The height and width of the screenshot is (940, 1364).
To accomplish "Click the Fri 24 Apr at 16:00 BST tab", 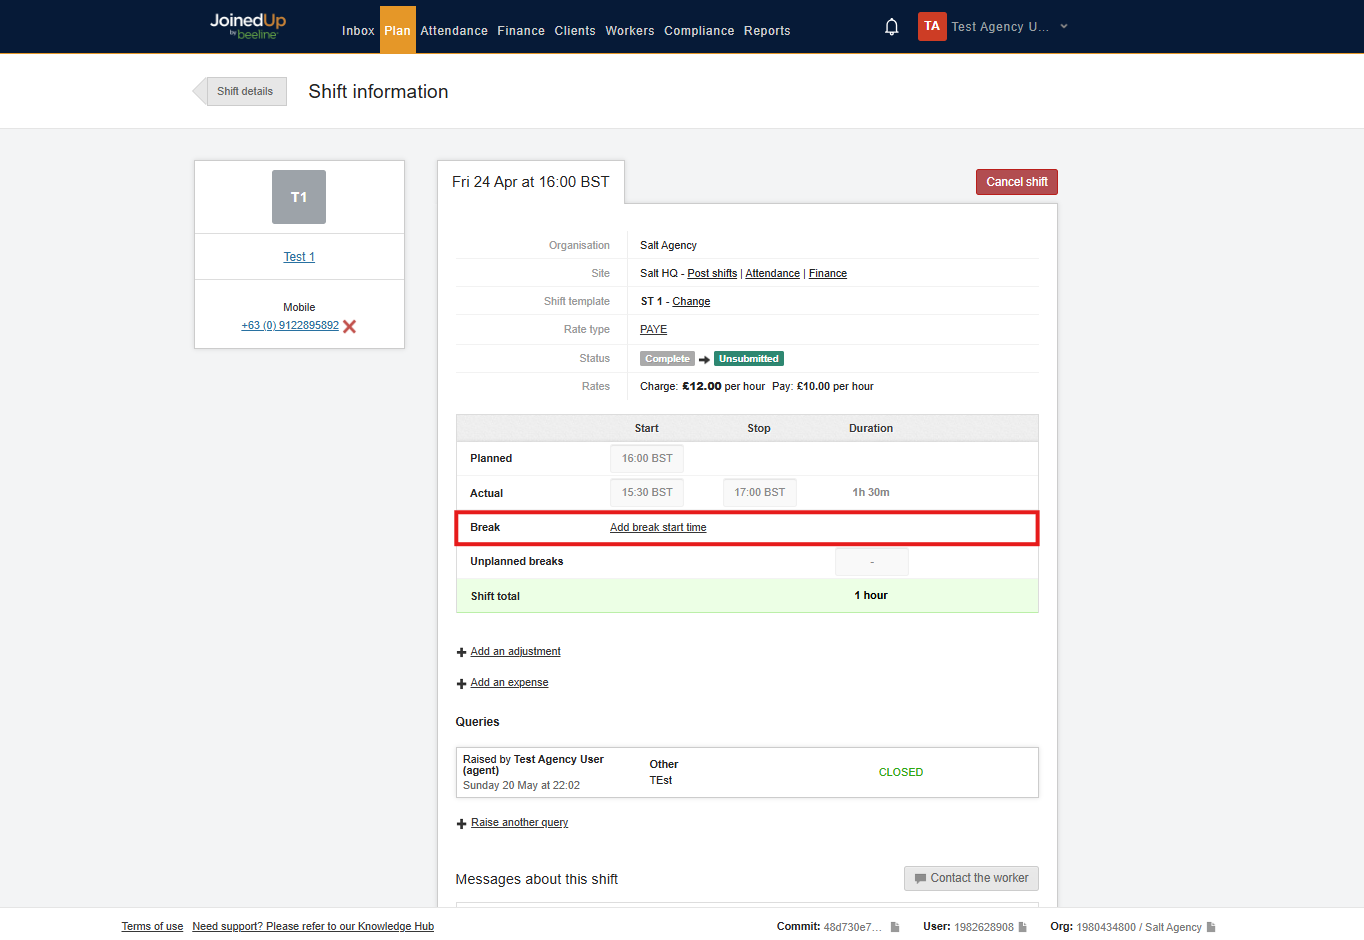I will coord(531,182).
